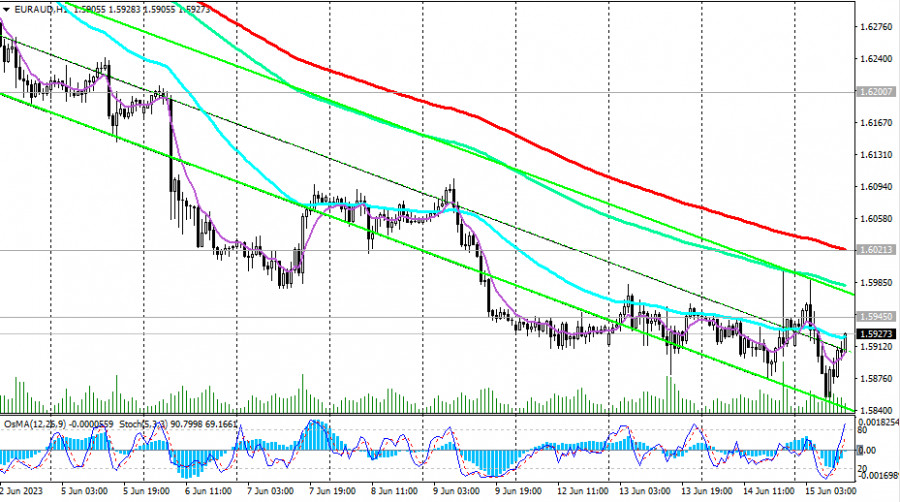The width and height of the screenshot is (900, 502).
Task: Select the 1.61670 price axis label
Action: click(876, 123)
